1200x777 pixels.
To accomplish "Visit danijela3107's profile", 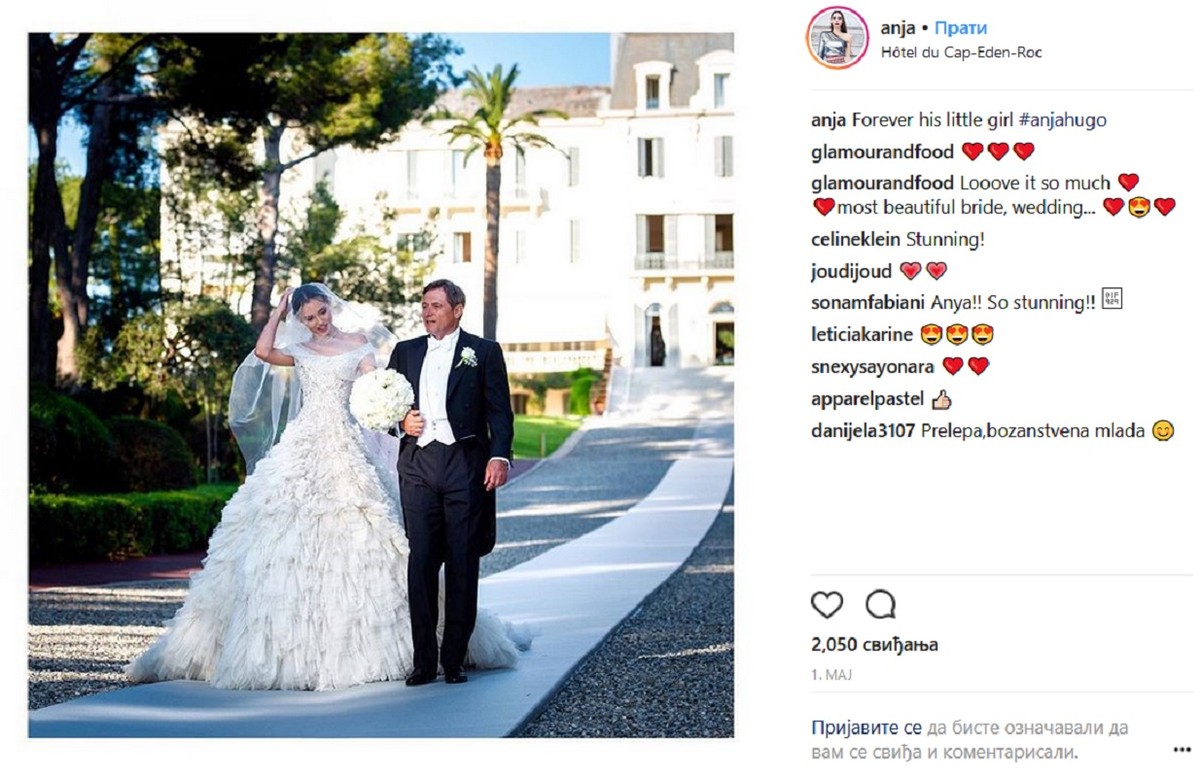I will (863, 432).
